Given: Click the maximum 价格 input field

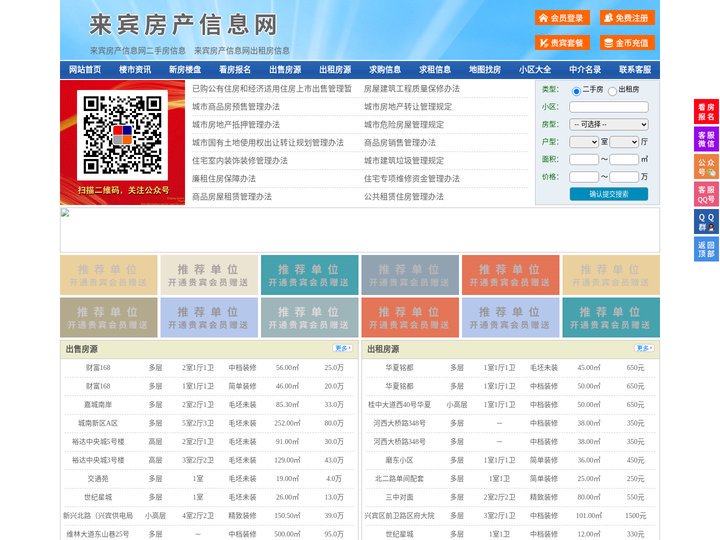Looking at the screenshot, I should [x=624, y=177].
